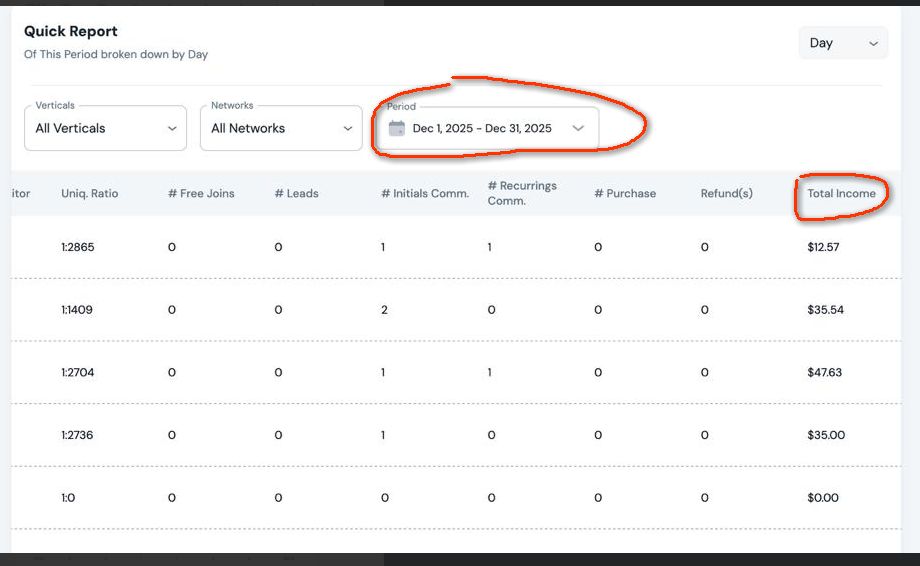Click the # Free Joins column header
The width and height of the screenshot is (920, 566).
tap(200, 193)
